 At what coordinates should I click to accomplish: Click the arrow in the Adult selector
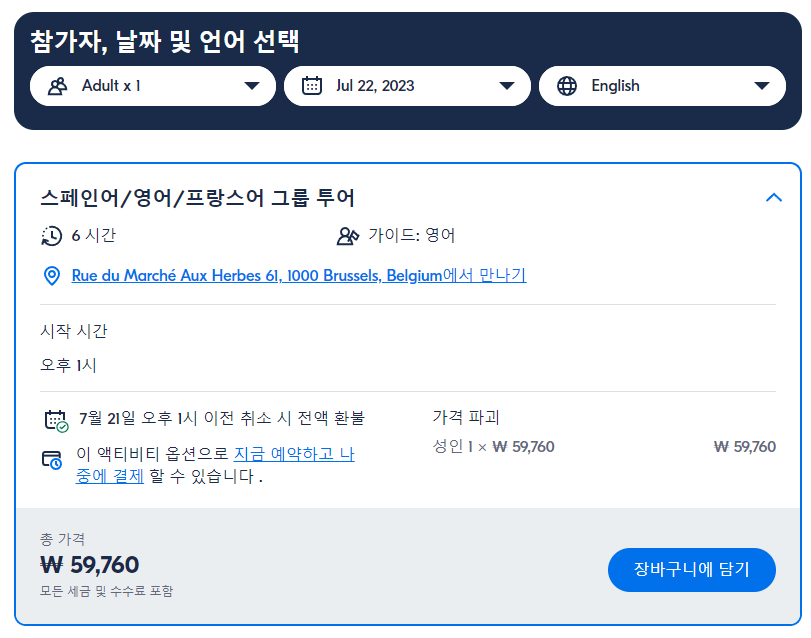(252, 86)
